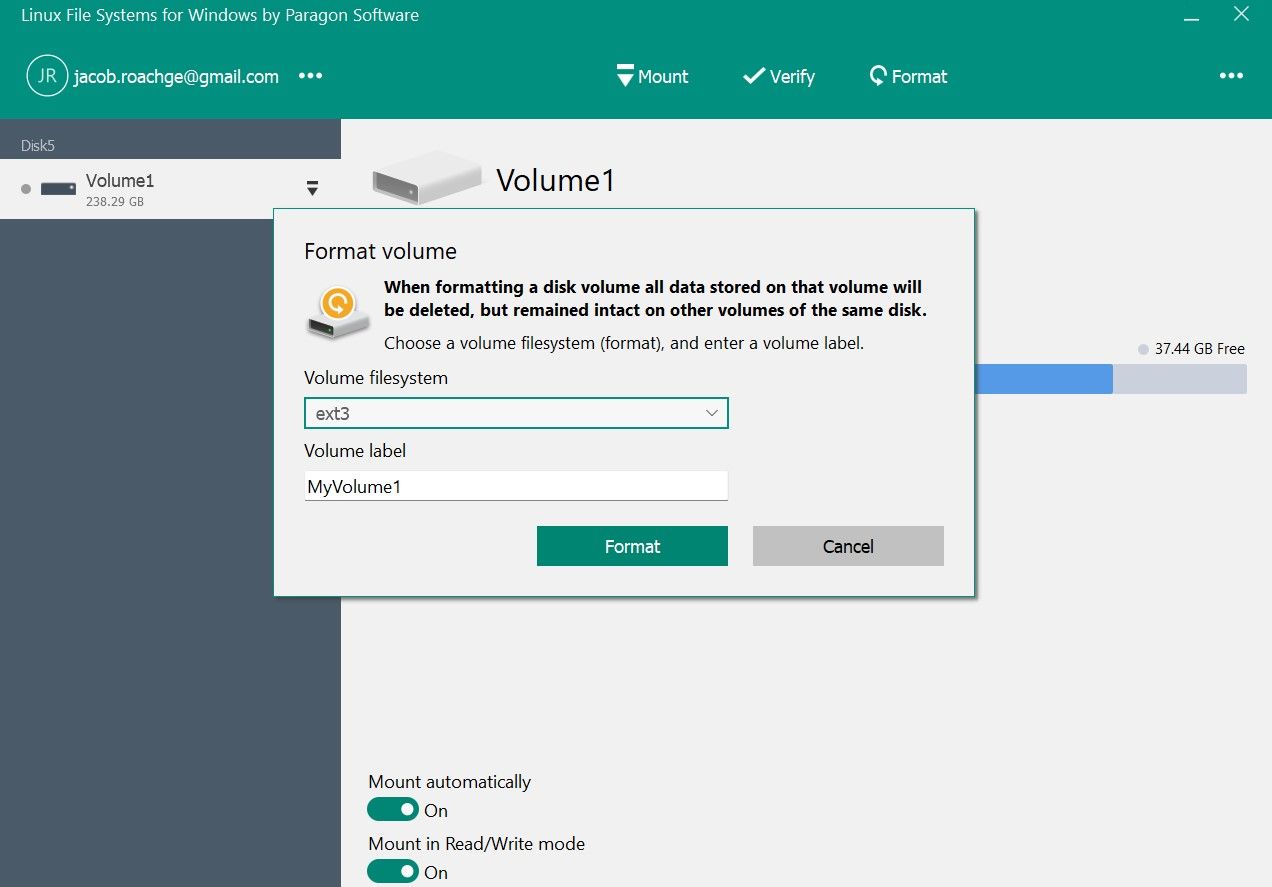The width and height of the screenshot is (1272, 887).
Task: Click the Verify checkmark icon
Action: click(753, 76)
